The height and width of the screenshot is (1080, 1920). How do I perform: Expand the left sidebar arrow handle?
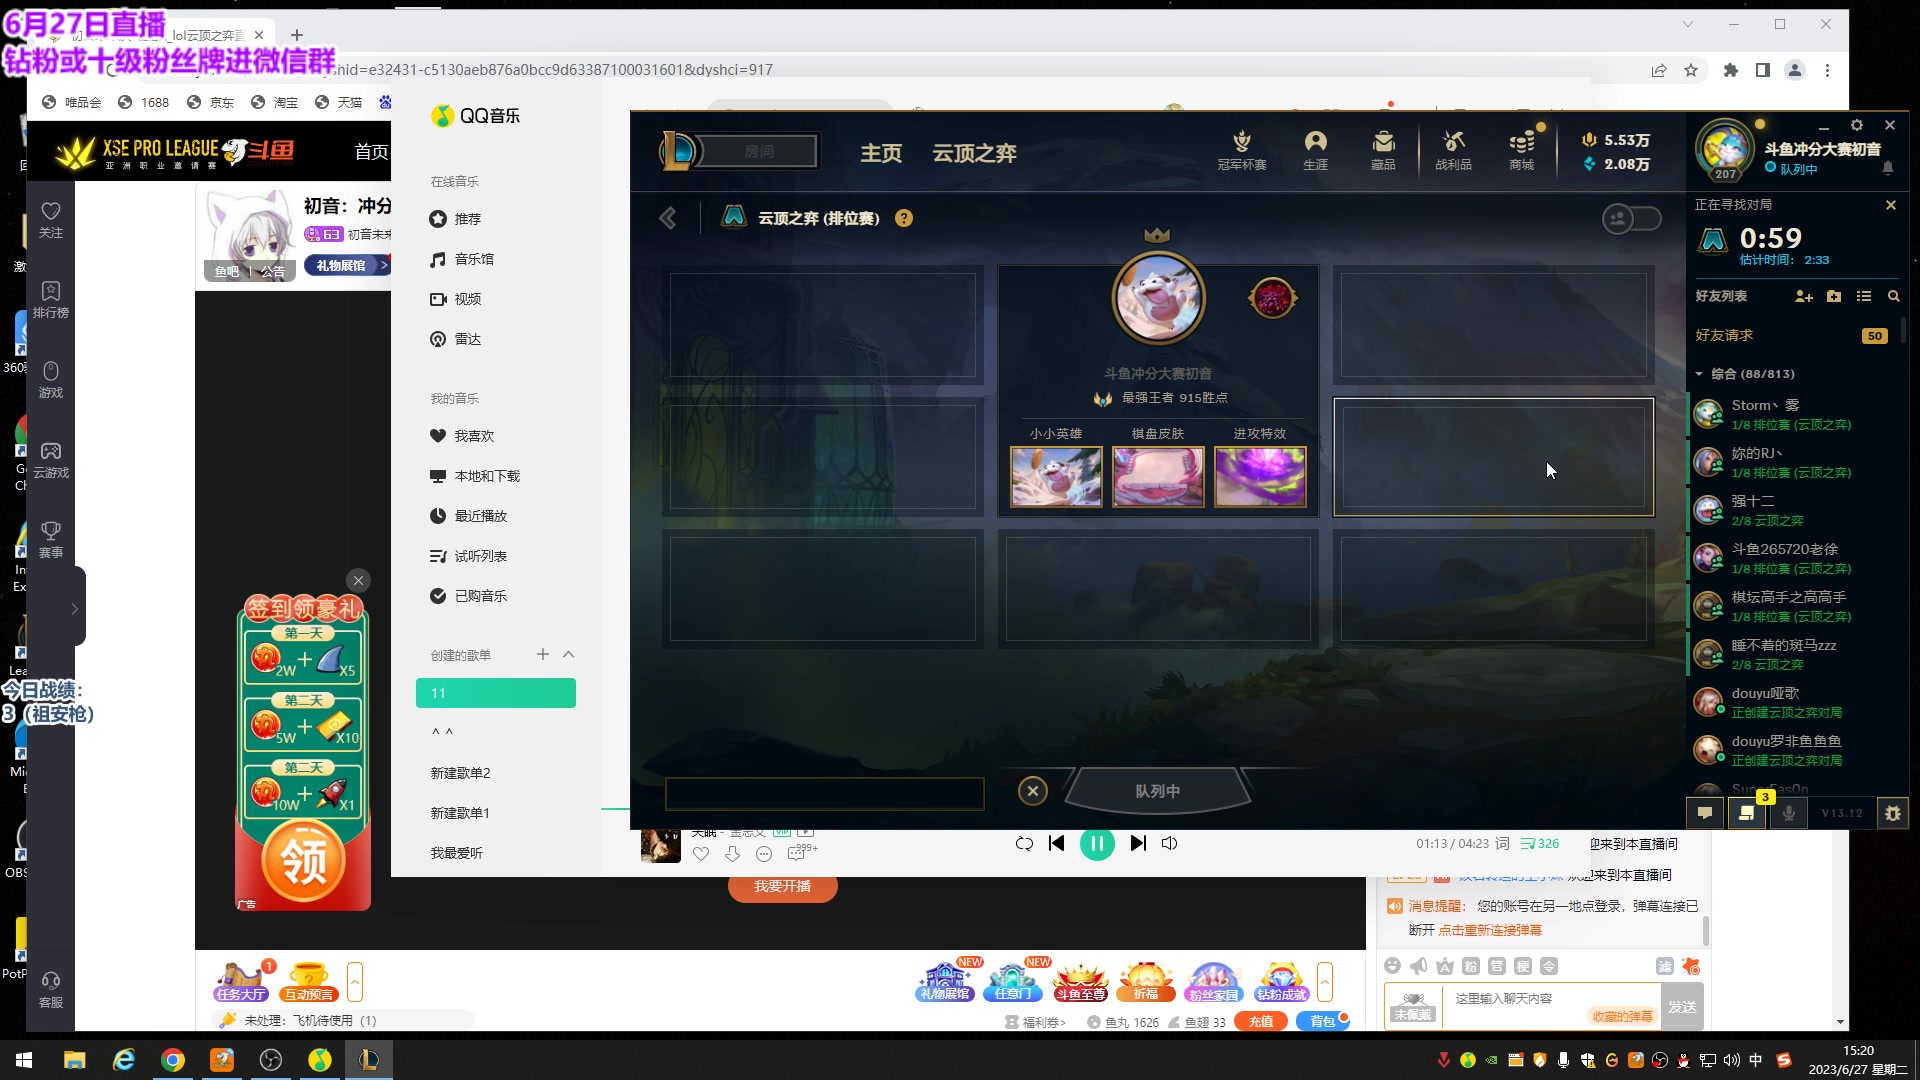click(73, 608)
